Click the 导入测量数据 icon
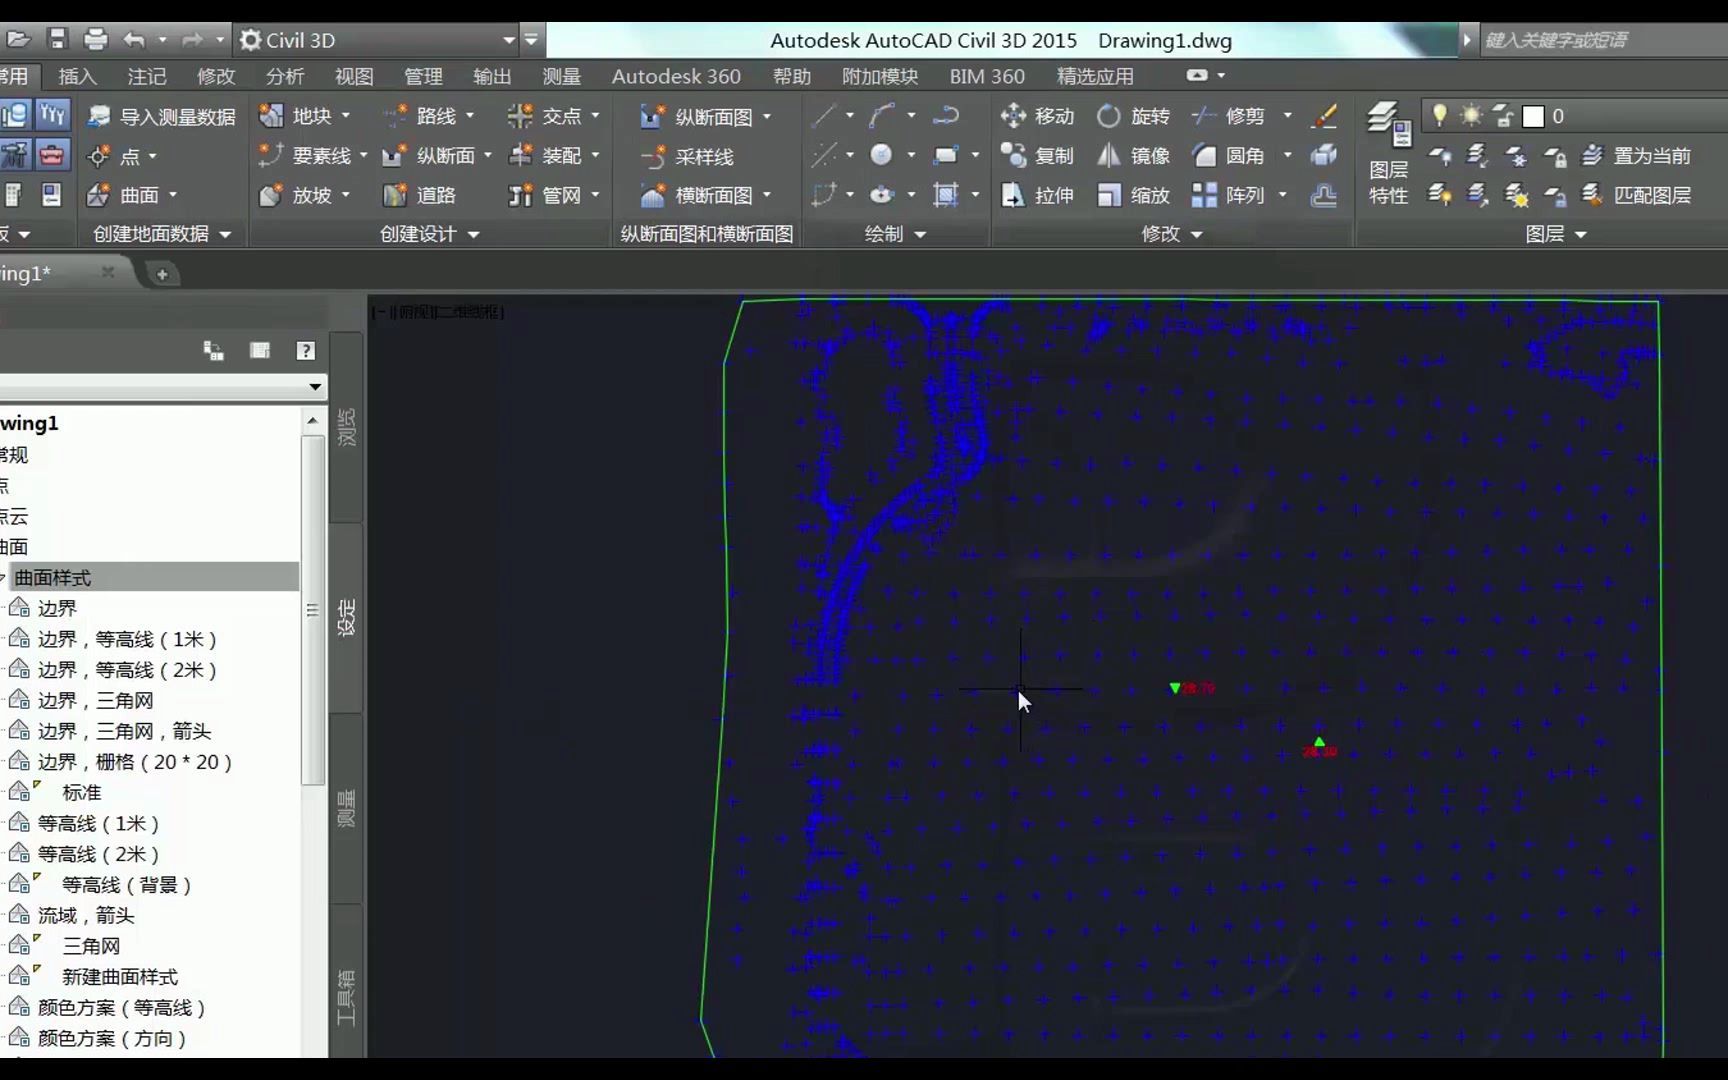The image size is (1728, 1080). 99,115
